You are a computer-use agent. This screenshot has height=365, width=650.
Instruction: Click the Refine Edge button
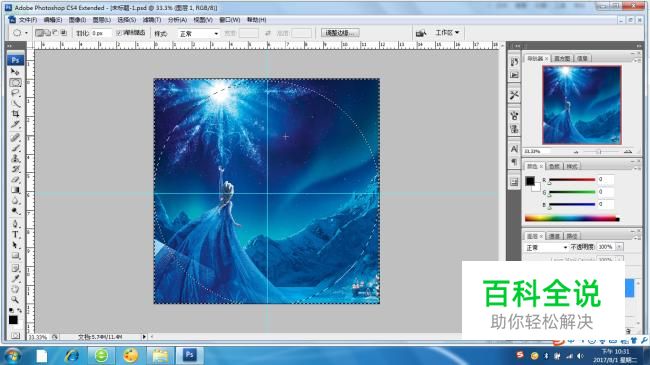pyautogui.click(x=340, y=33)
